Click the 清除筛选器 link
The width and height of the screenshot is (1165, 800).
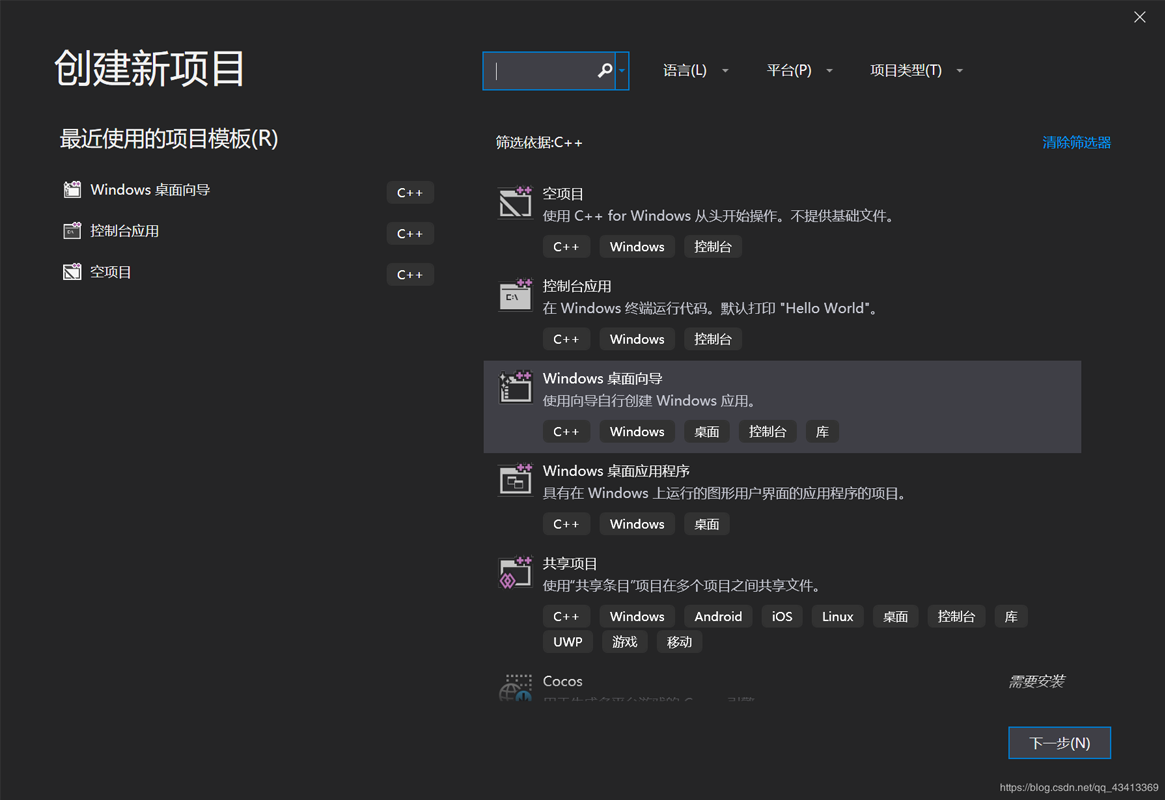pyautogui.click(x=1076, y=143)
